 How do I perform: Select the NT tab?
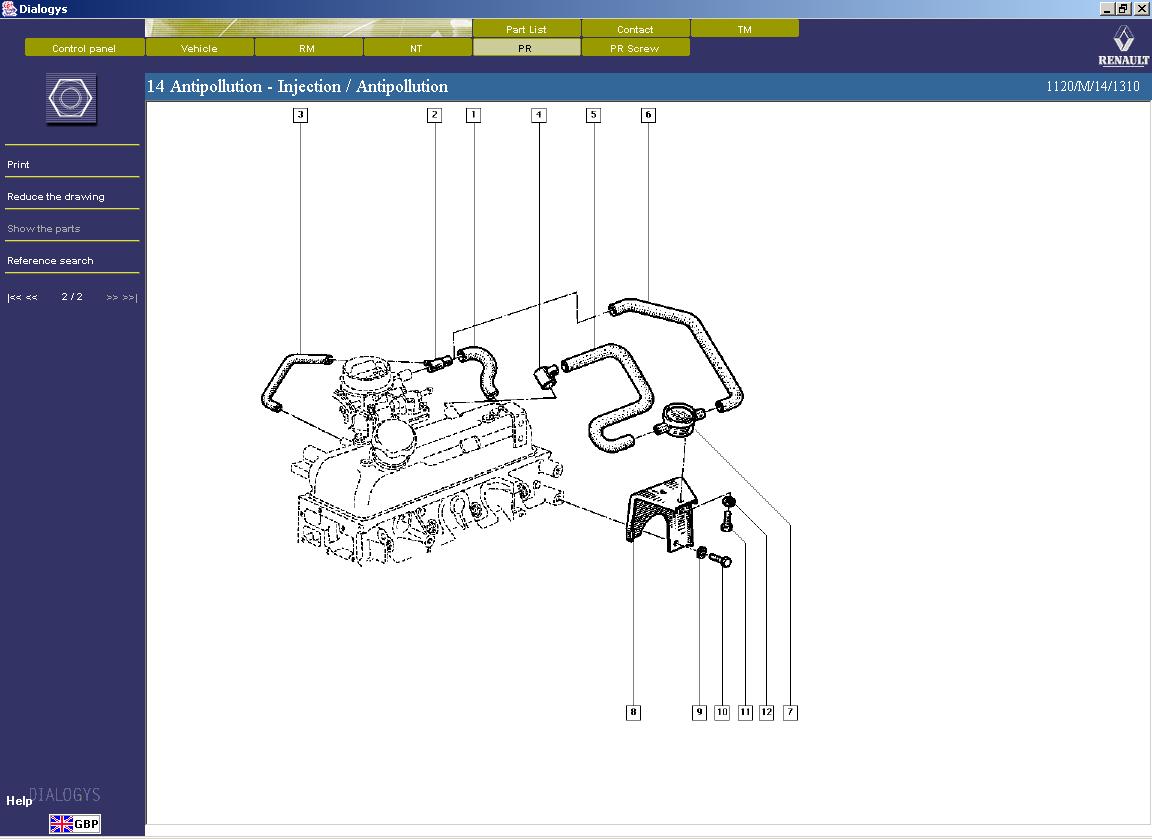pos(417,48)
